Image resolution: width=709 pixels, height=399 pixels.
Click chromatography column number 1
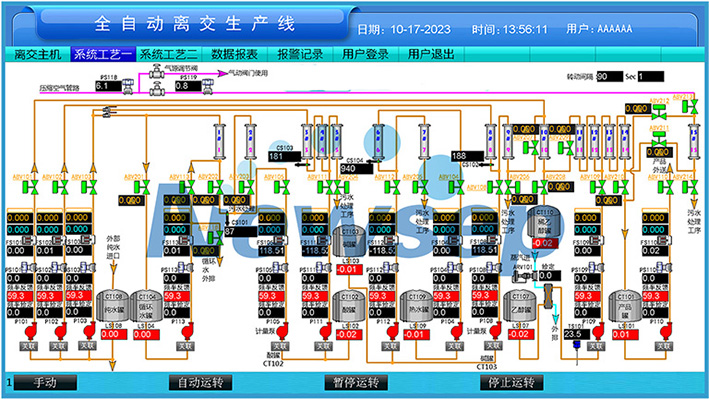[x=219, y=142]
